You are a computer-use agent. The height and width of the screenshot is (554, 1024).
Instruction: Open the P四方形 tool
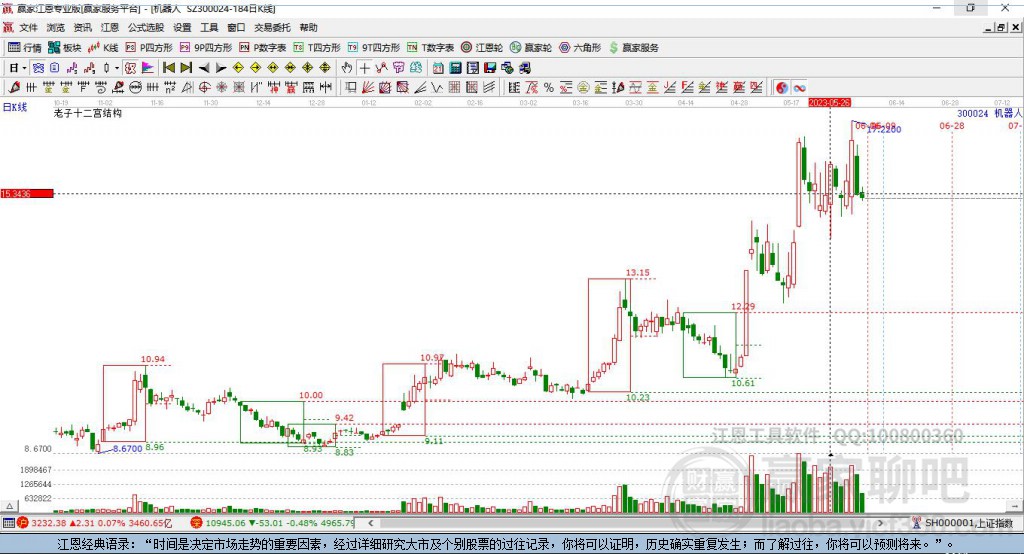coord(149,48)
